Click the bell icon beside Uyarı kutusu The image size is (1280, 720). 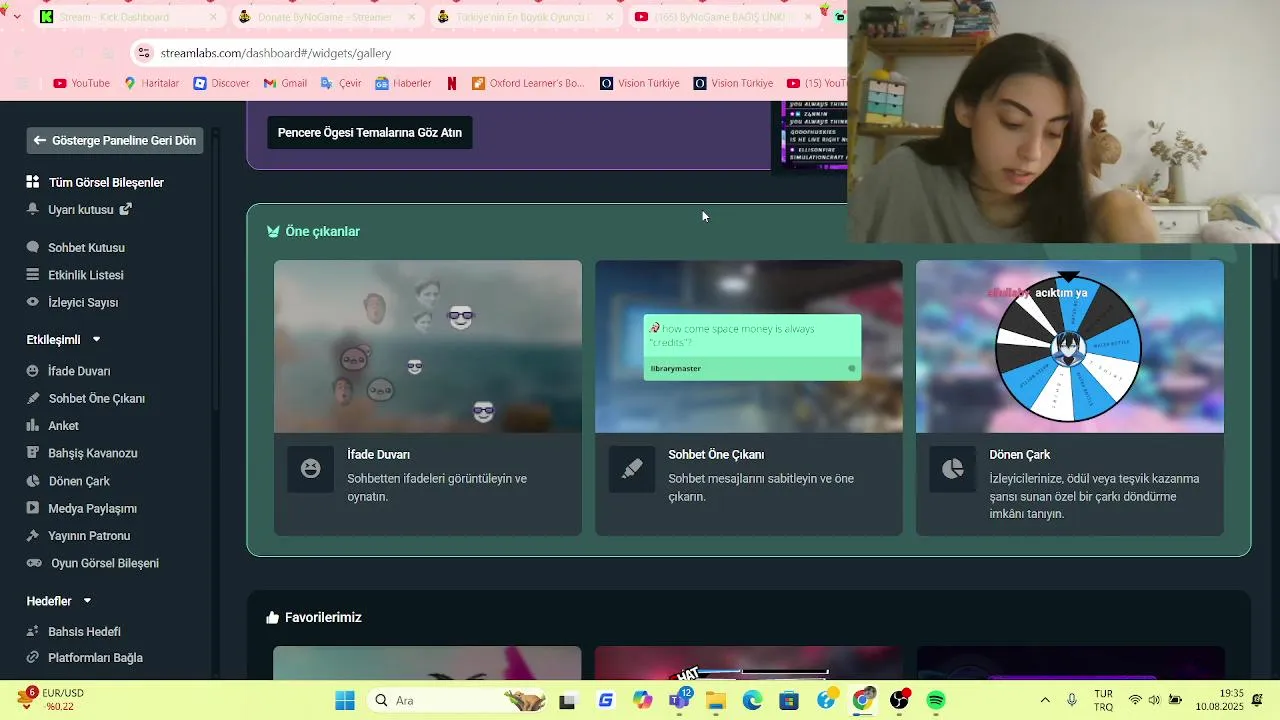33,210
